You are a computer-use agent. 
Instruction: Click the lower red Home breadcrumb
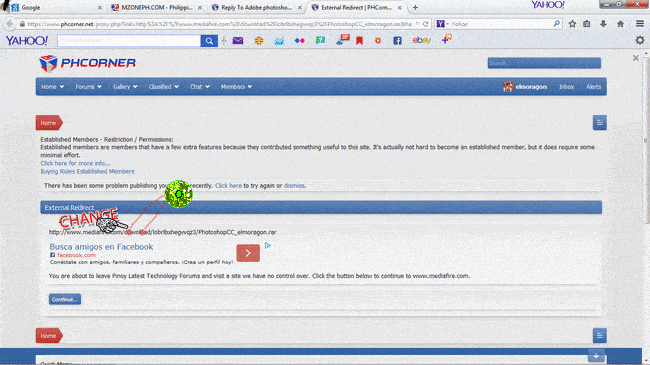pyautogui.click(x=49, y=336)
